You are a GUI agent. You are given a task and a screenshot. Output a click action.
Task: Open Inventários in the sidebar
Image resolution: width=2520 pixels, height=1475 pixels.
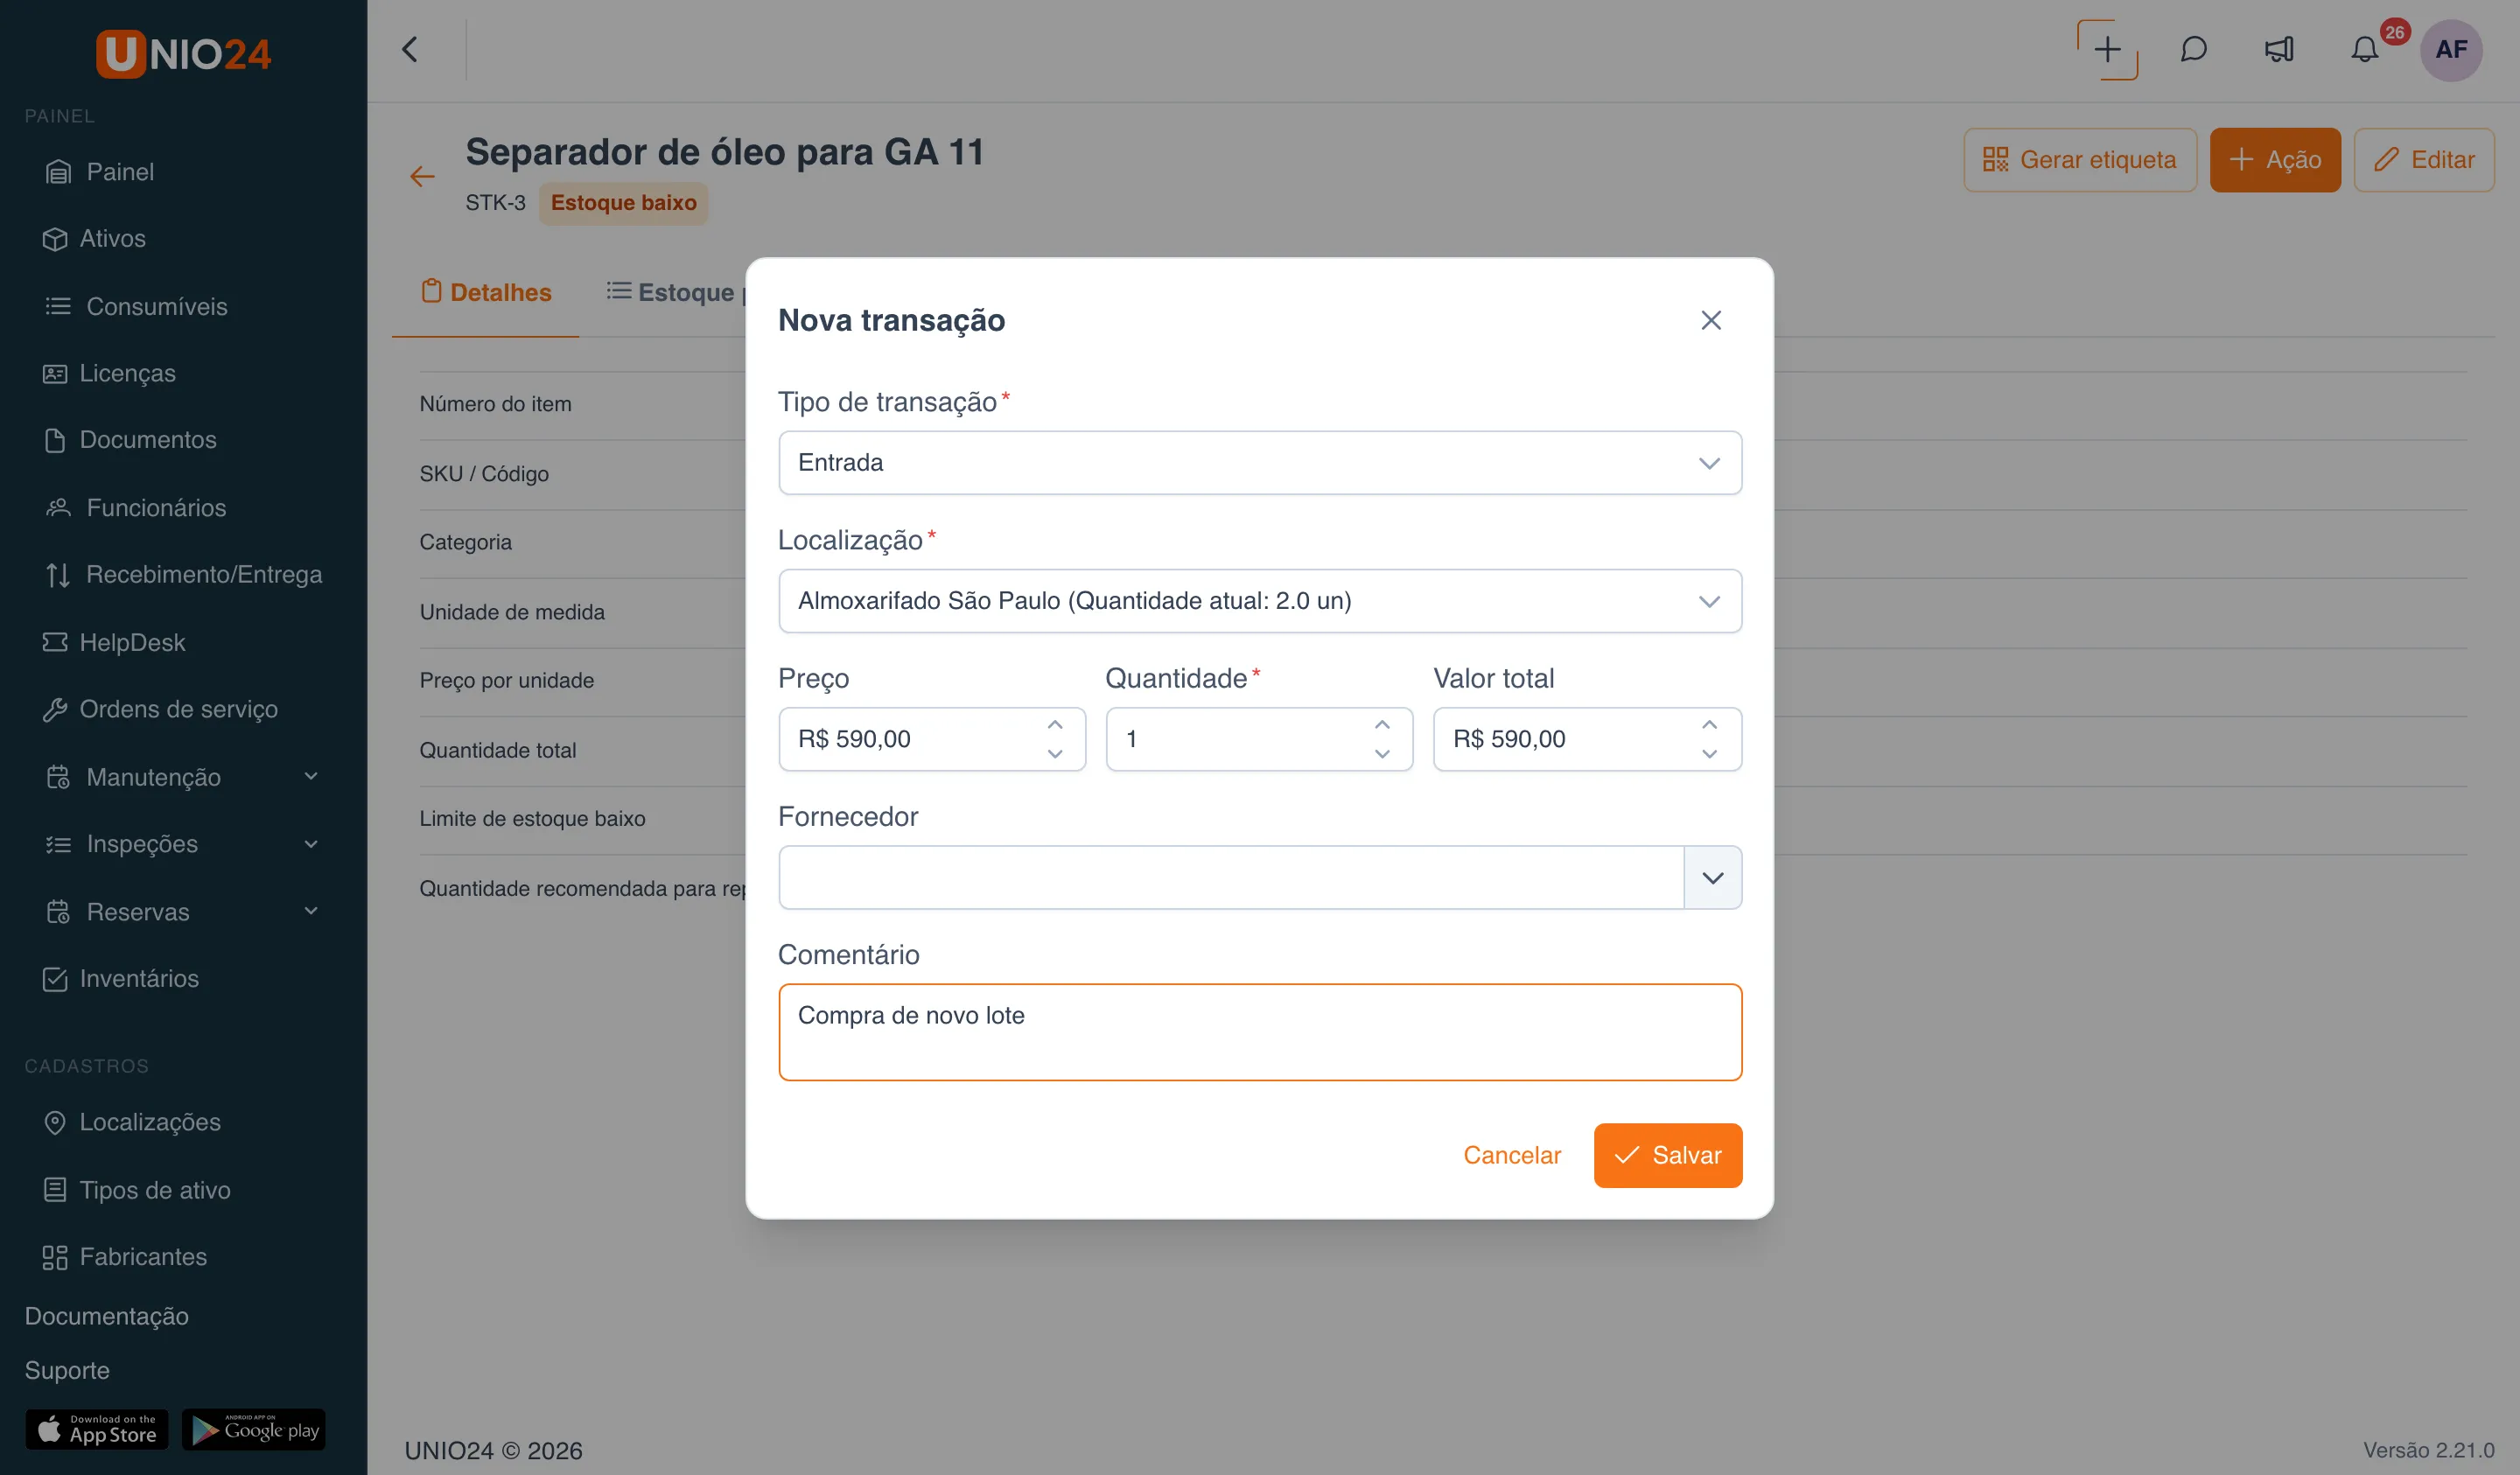coord(121,978)
